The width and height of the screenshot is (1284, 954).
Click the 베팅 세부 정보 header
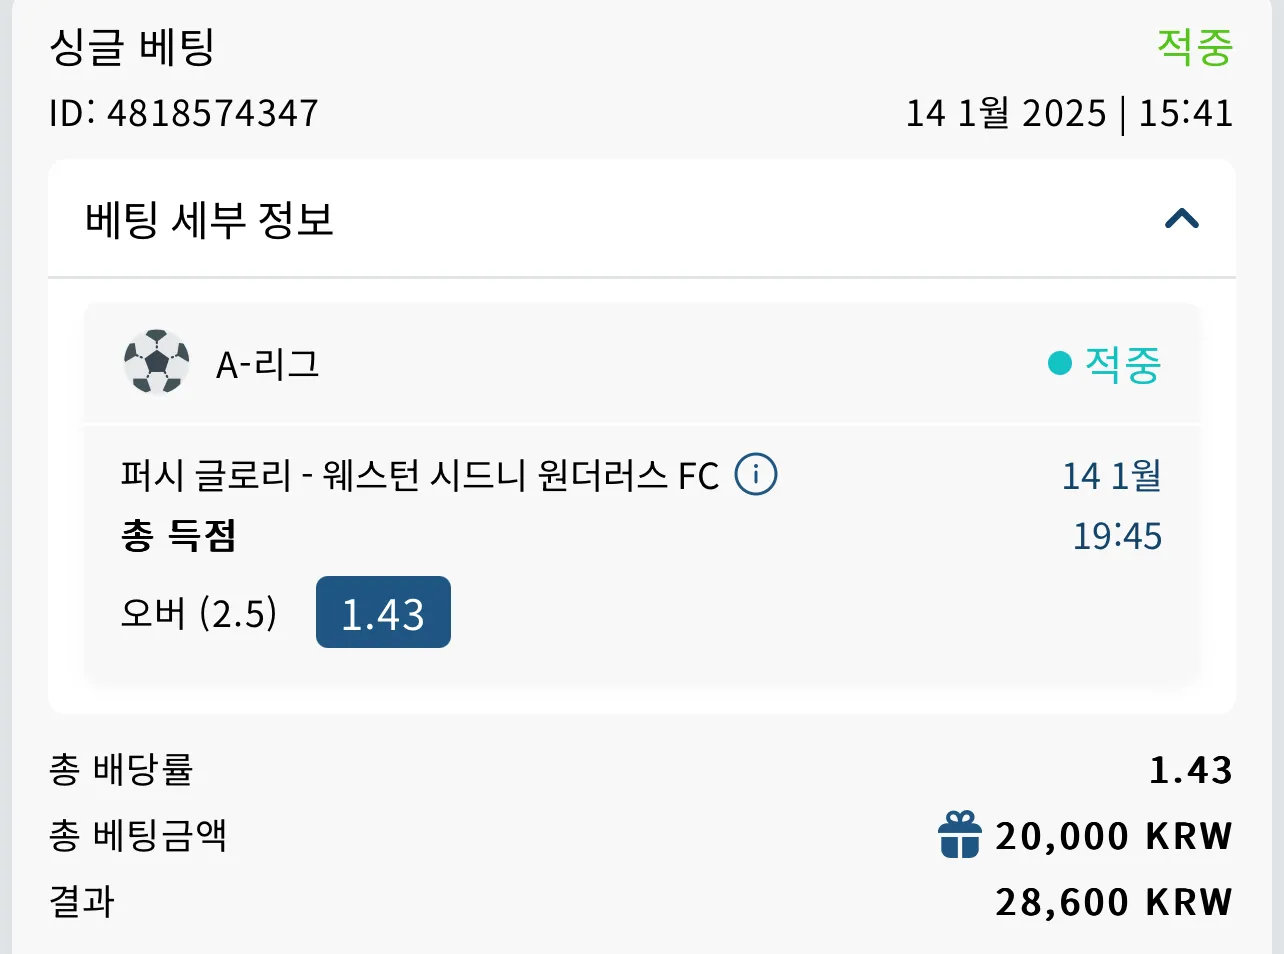(642, 219)
